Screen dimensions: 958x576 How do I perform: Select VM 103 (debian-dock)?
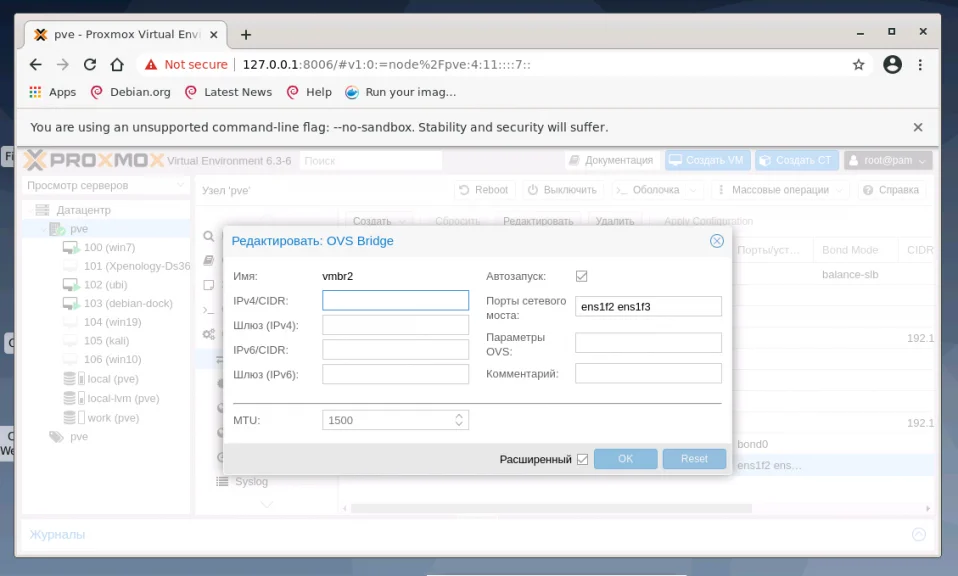click(128, 304)
